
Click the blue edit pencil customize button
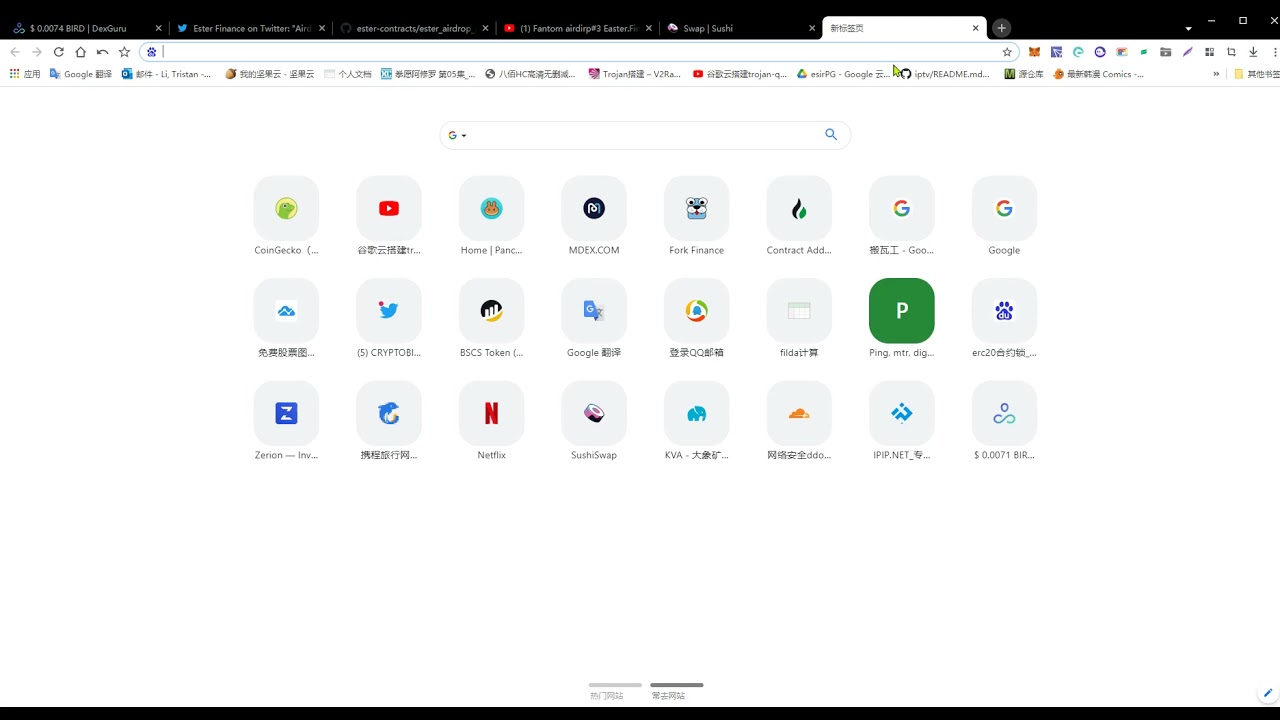tap(1268, 693)
